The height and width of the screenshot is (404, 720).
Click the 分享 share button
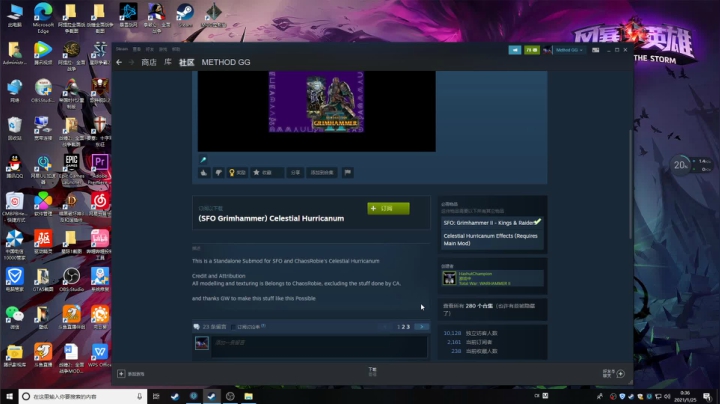295,173
